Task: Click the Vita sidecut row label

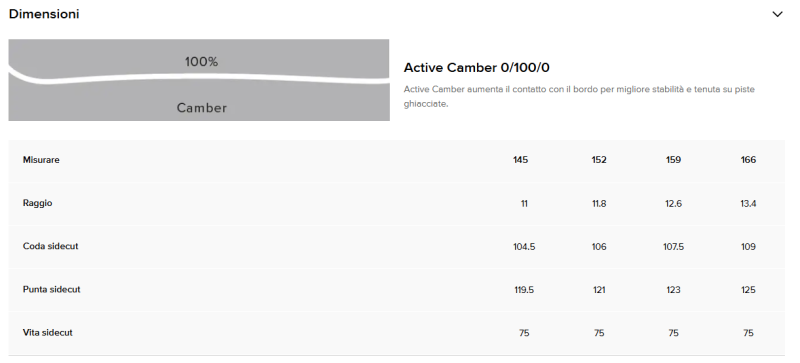Action: click(x=47, y=332)
